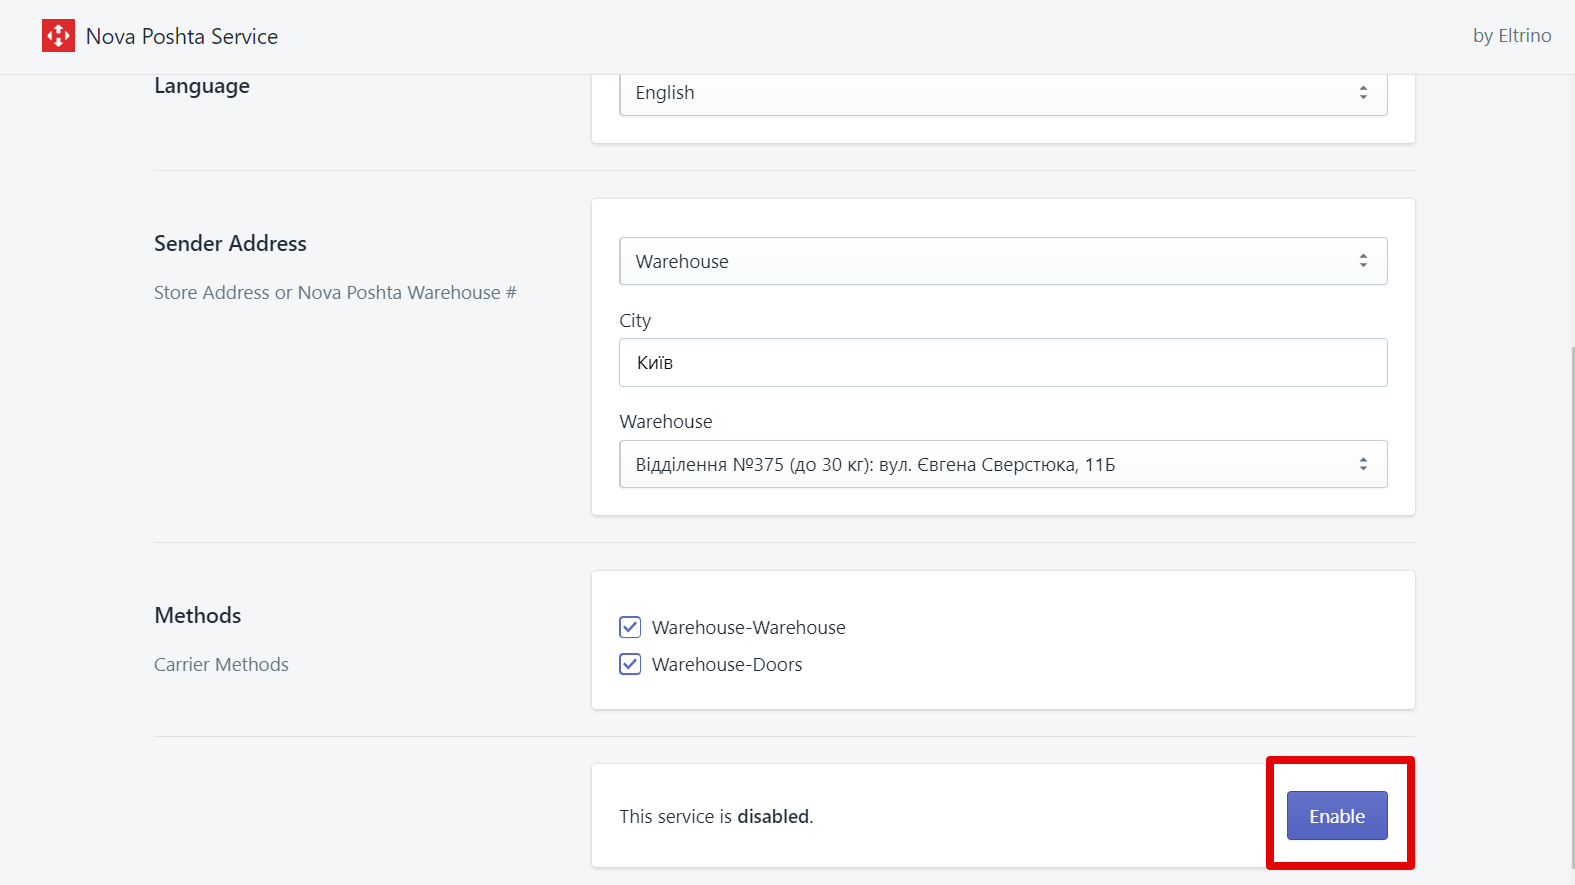Click the 'Language' section heading
1575x885 pixels.
[x=202, y=86]
